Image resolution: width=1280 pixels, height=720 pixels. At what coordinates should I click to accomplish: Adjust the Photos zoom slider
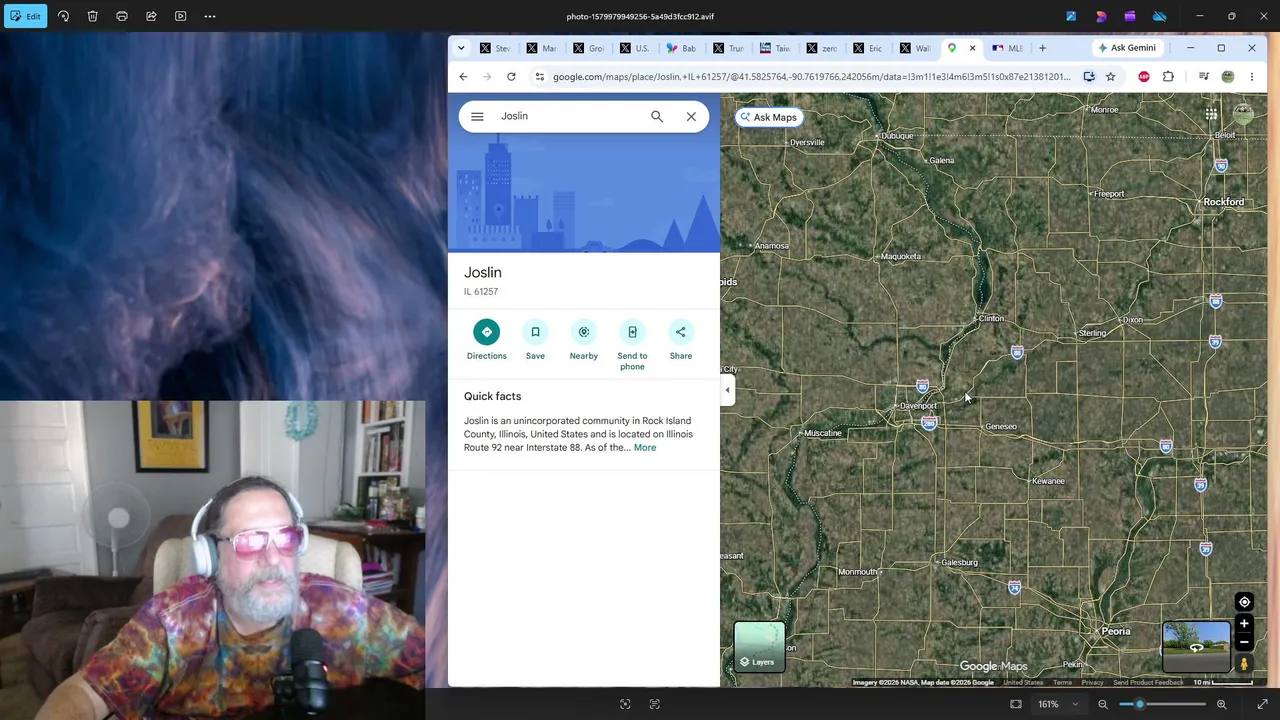point(1162,705)
